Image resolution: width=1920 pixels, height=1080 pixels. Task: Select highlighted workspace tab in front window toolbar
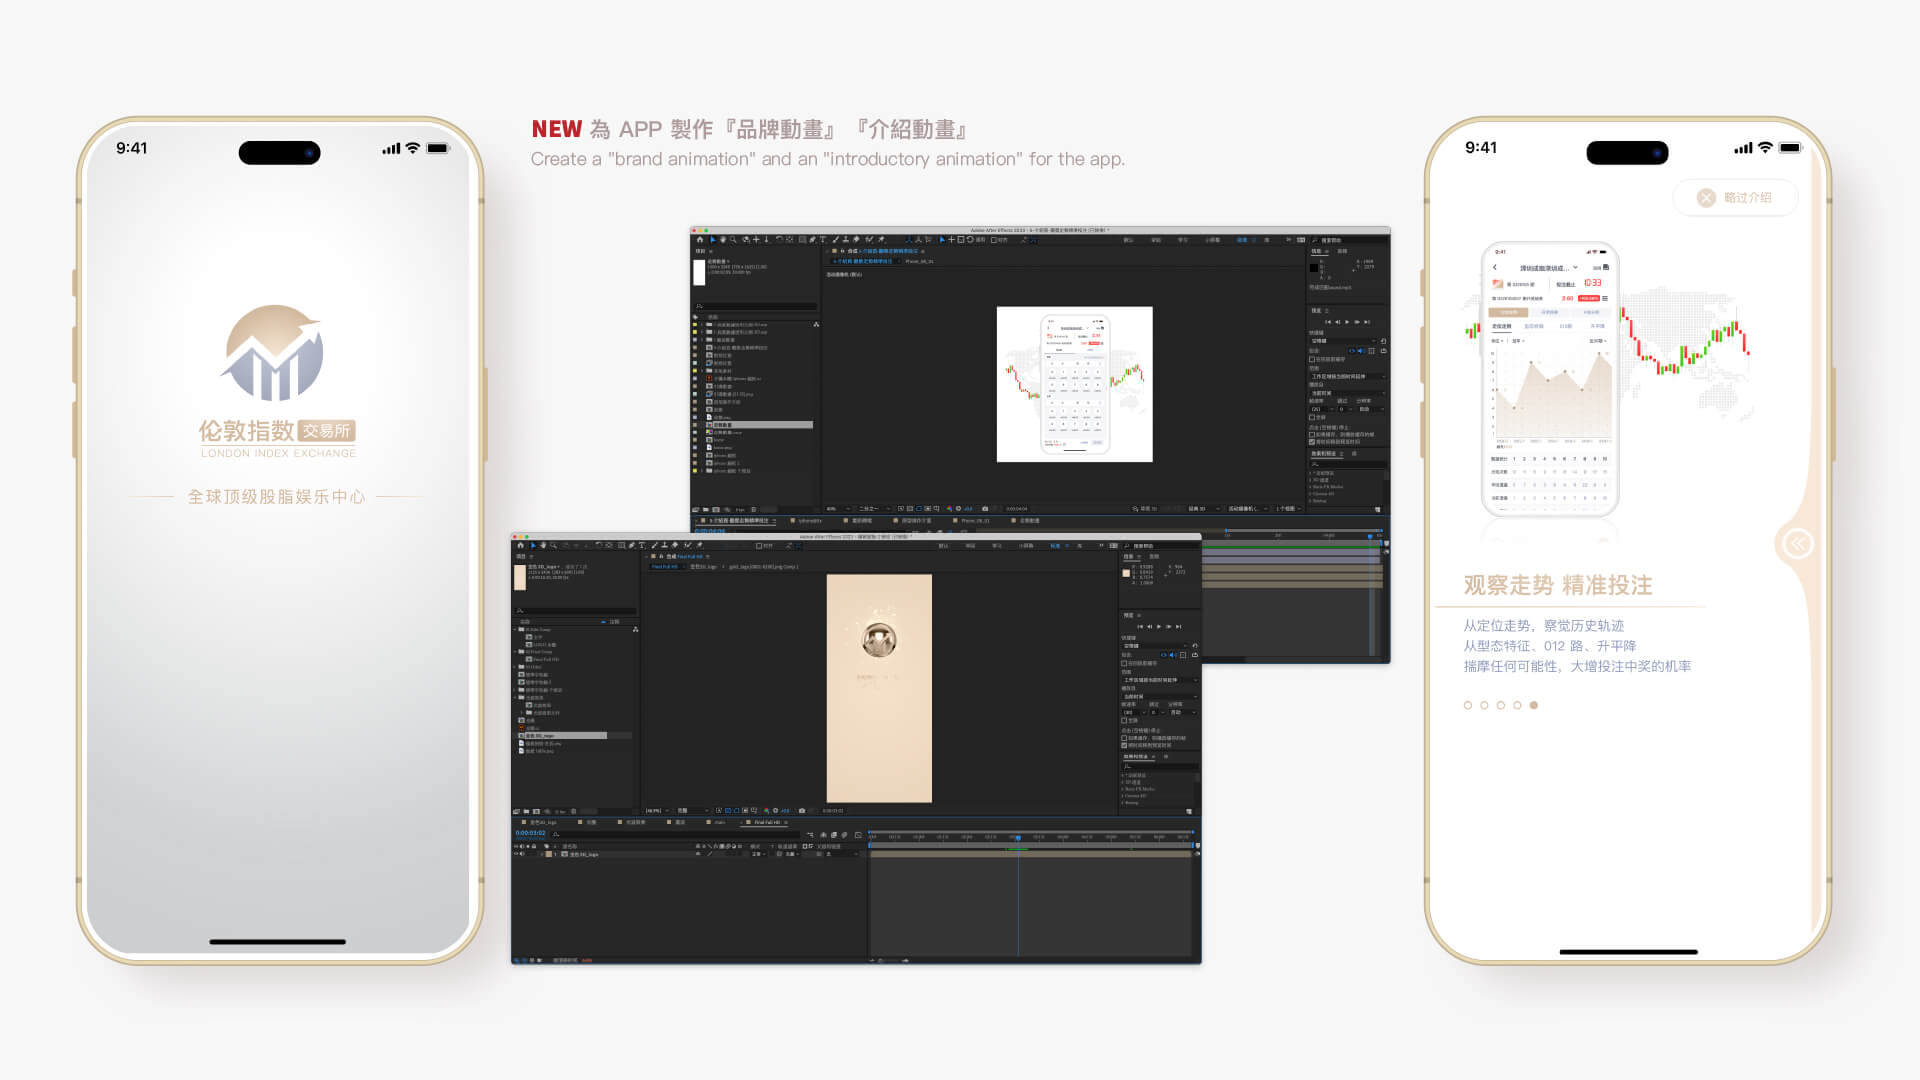coord(1055,545)
